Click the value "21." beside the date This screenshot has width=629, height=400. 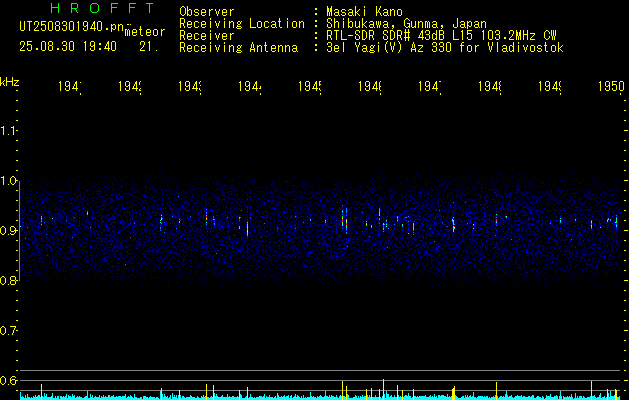pos(149,47)
